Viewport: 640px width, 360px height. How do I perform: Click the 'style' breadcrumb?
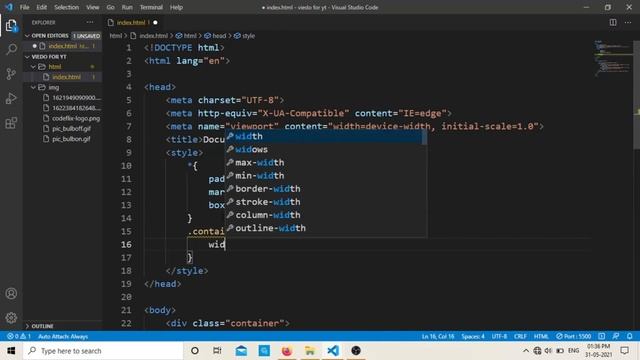[x=244, y=36]
